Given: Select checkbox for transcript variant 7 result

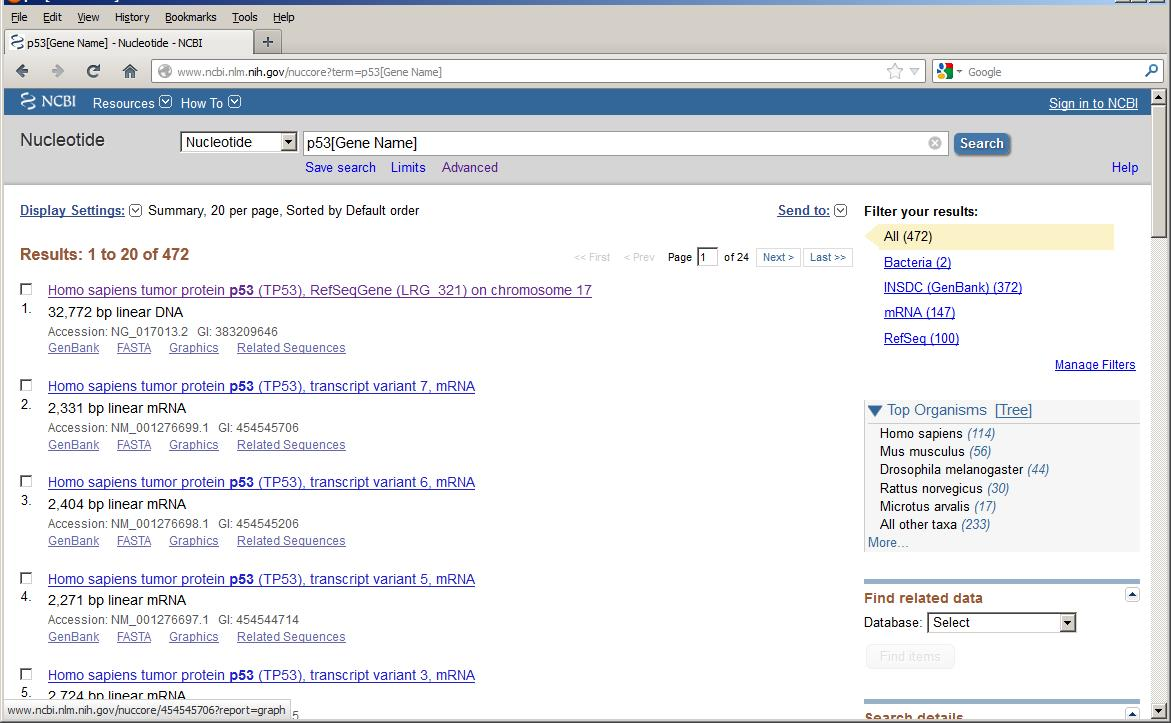Looking at the screenshot, I should coord(26,385).
